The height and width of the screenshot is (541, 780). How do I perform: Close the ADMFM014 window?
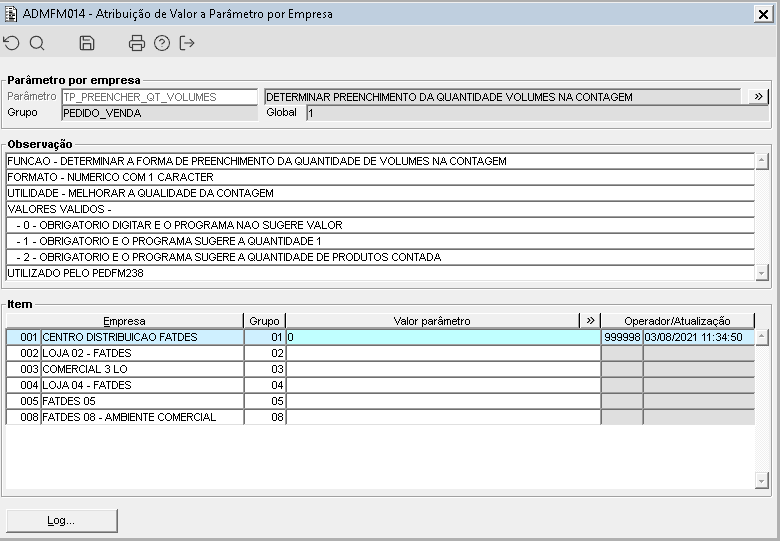coord(763,14)
